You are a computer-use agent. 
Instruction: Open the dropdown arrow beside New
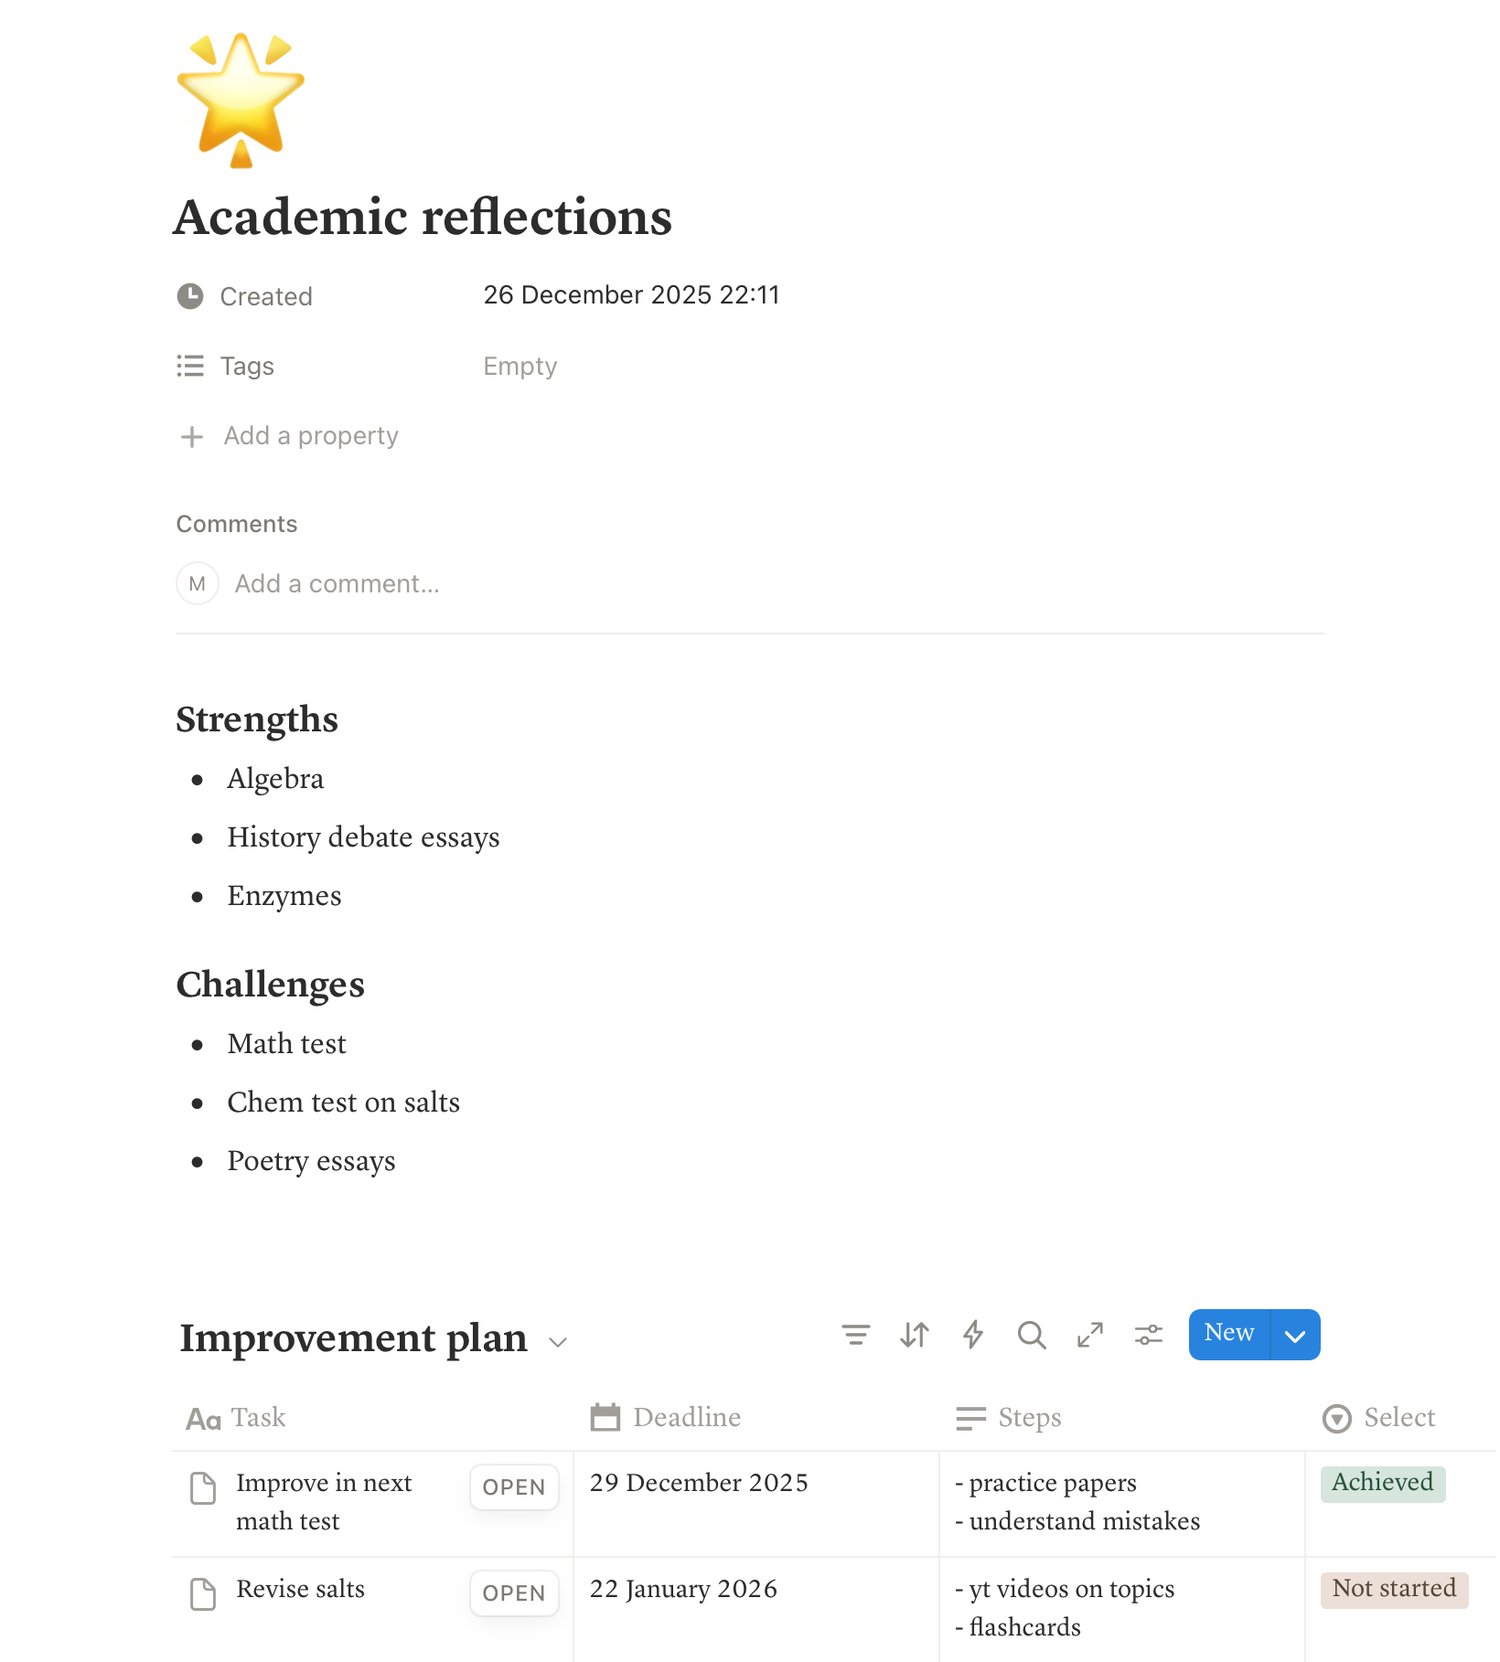(1295, 1336)
